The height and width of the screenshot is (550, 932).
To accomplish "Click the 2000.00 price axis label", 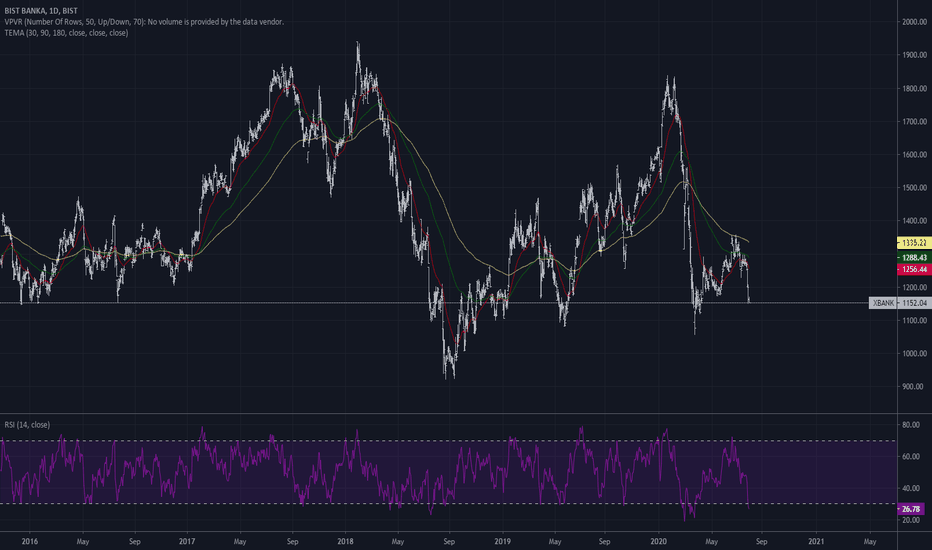I will point(914,22).
